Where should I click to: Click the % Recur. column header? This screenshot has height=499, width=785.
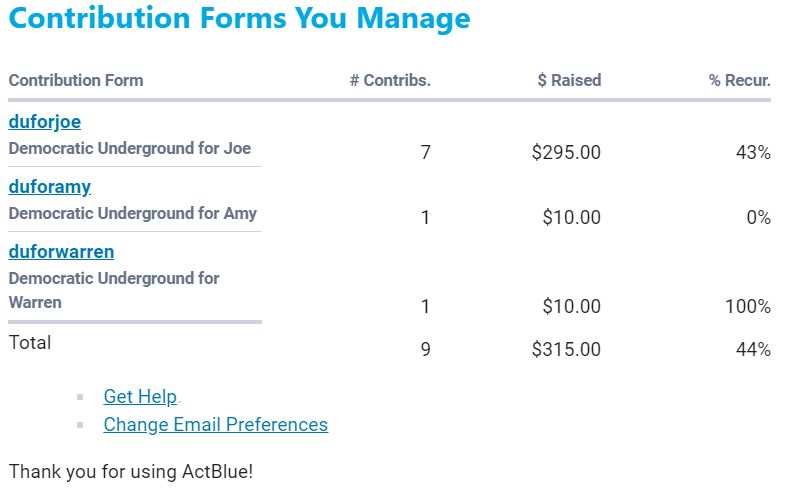(x=740, y=80)
